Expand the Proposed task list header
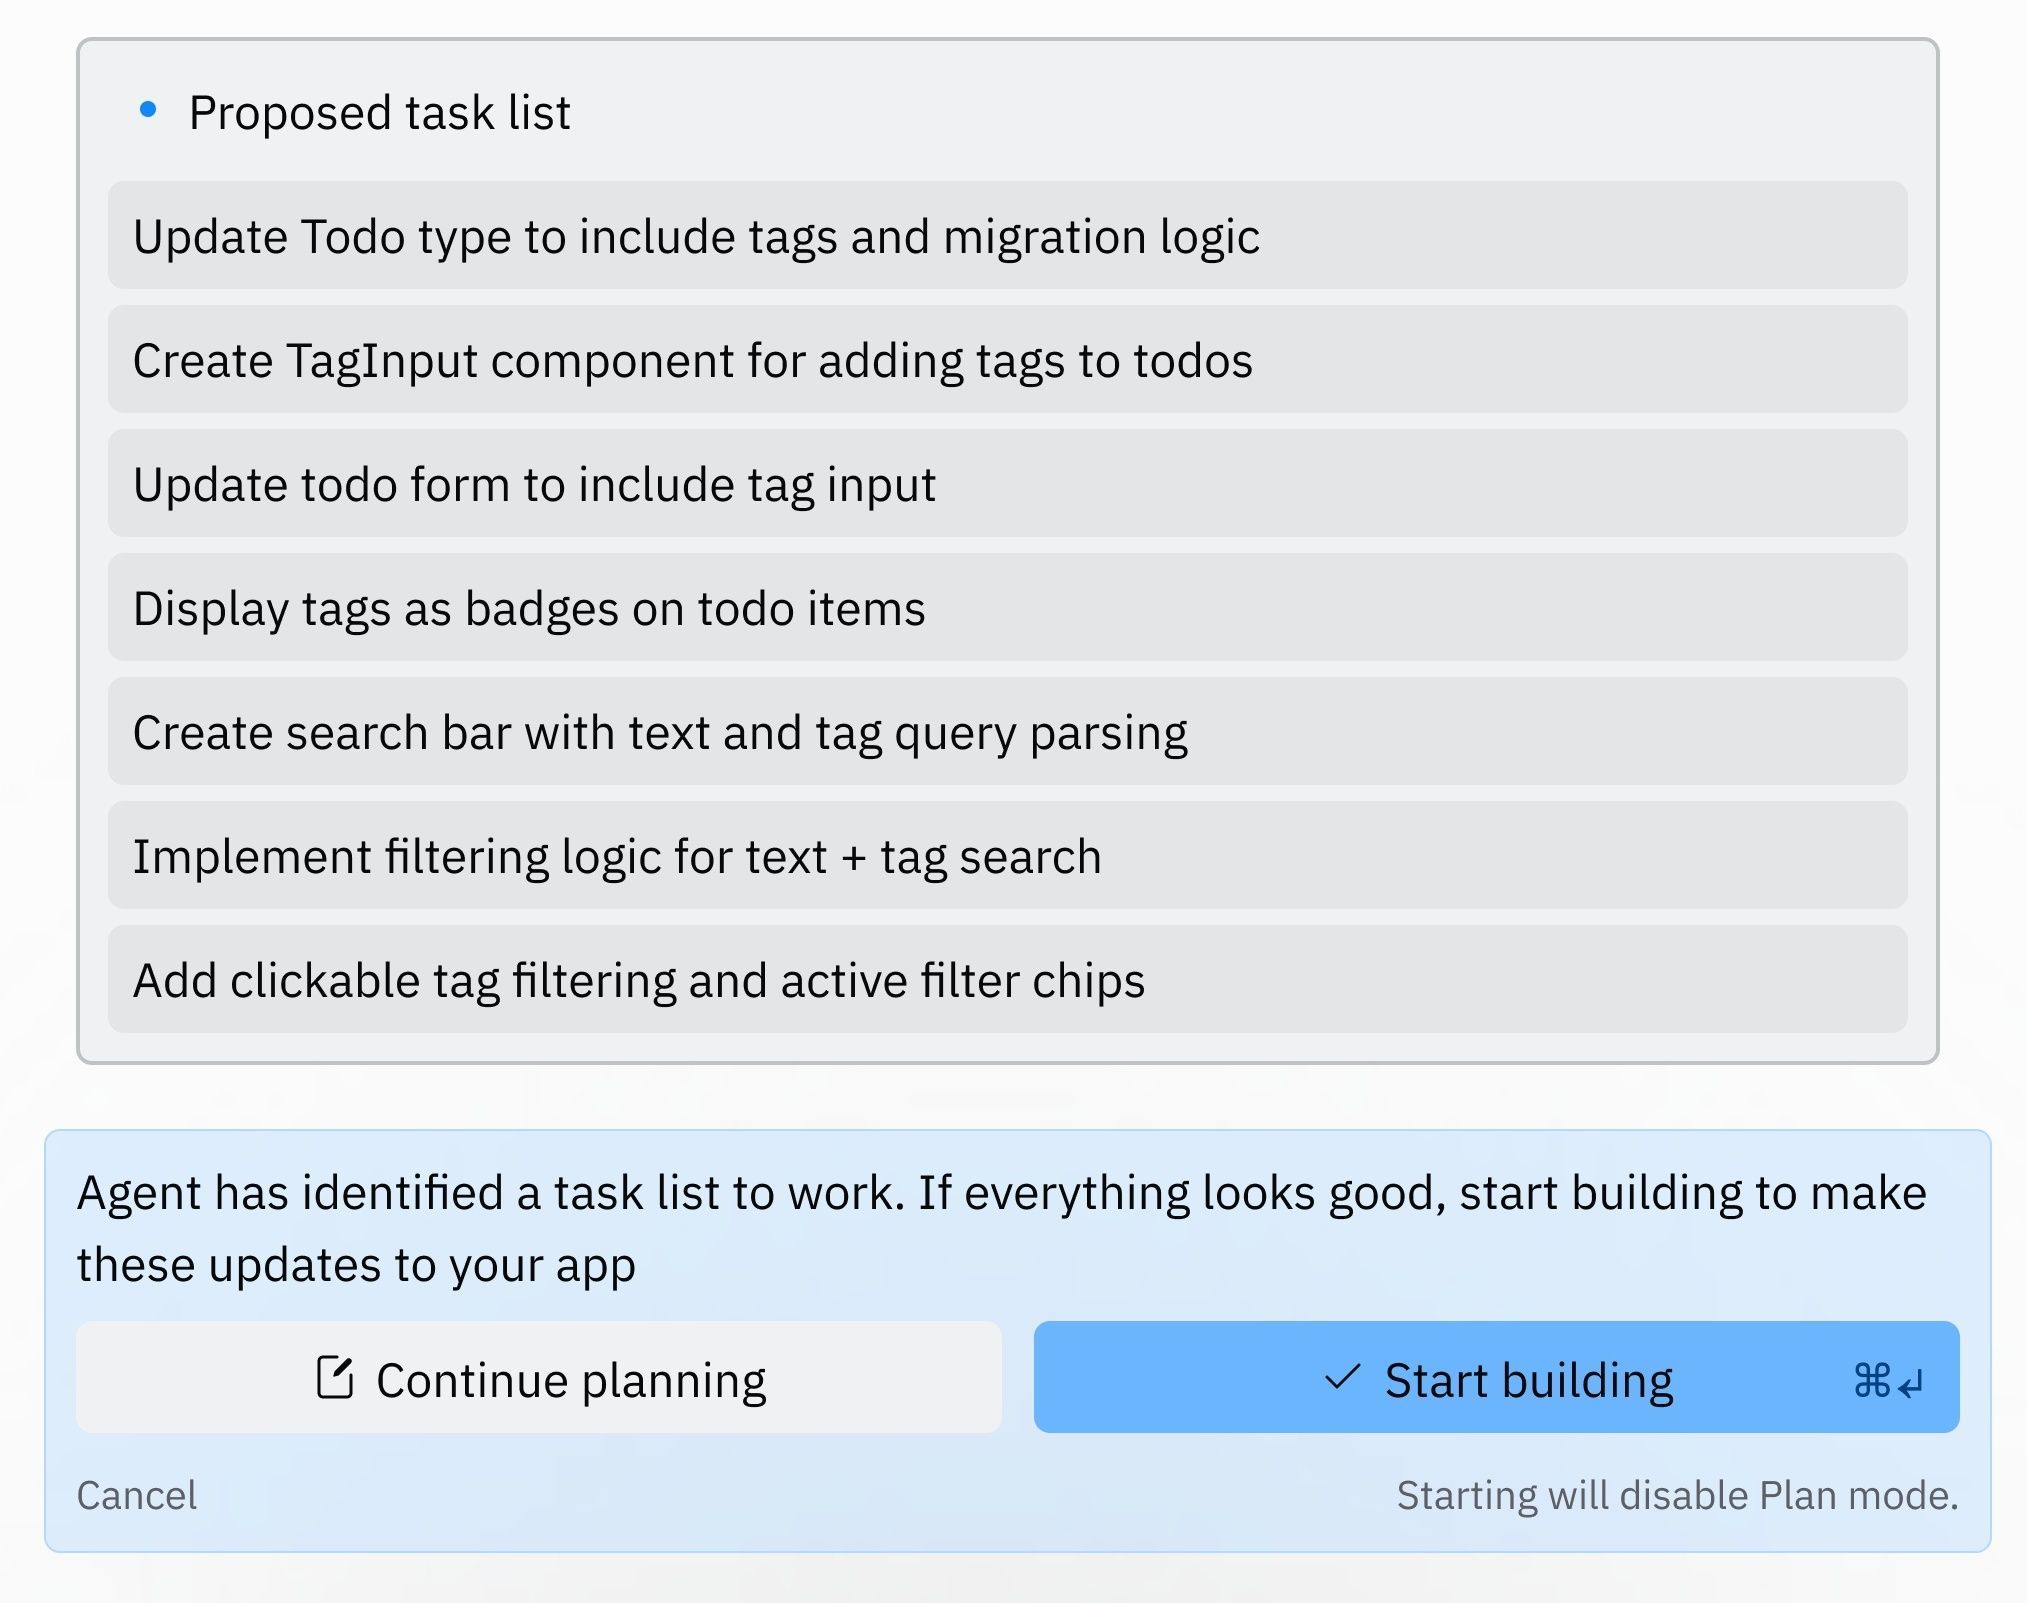The width and height of the screenshot is (2027, 1603). tap(380, 111)
